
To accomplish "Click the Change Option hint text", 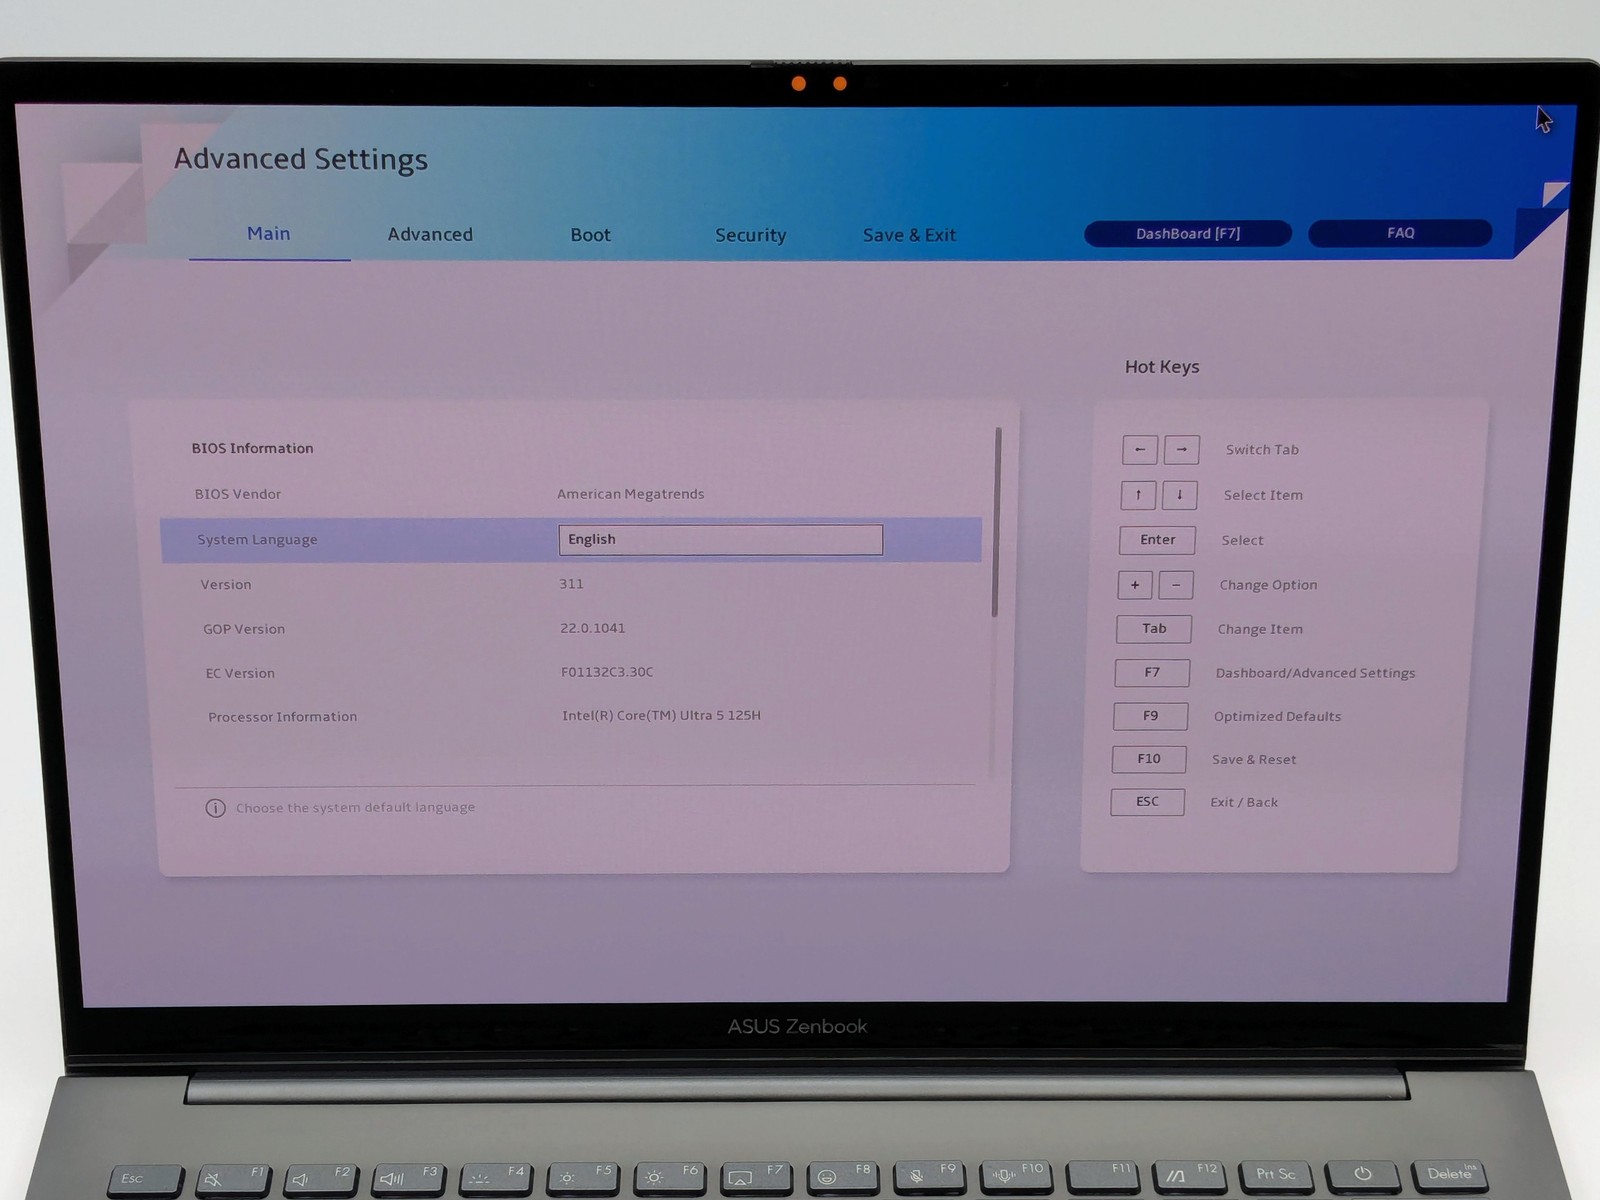I will click(x=1268, y=585).
